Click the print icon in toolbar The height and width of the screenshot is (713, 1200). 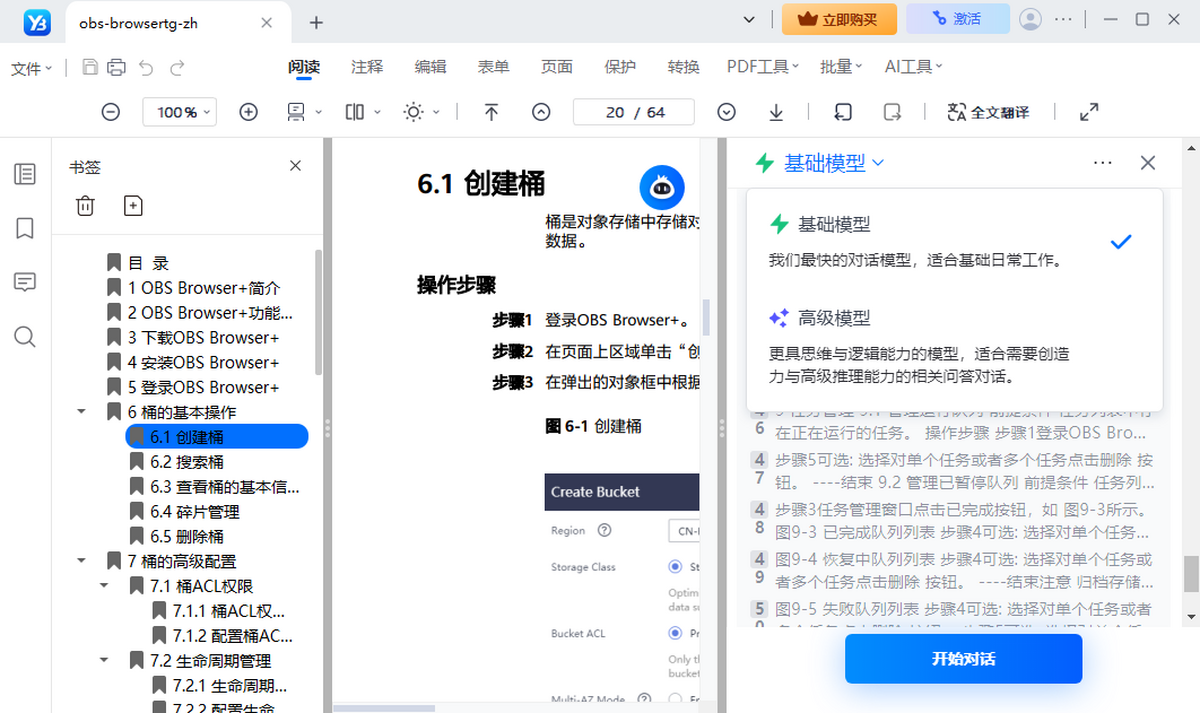click(x=117, y=67)
